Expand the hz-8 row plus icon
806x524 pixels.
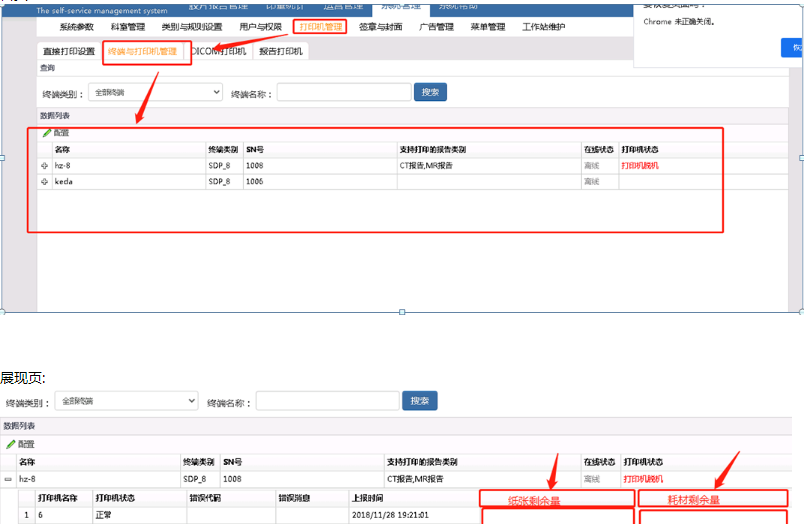(44, 166)
